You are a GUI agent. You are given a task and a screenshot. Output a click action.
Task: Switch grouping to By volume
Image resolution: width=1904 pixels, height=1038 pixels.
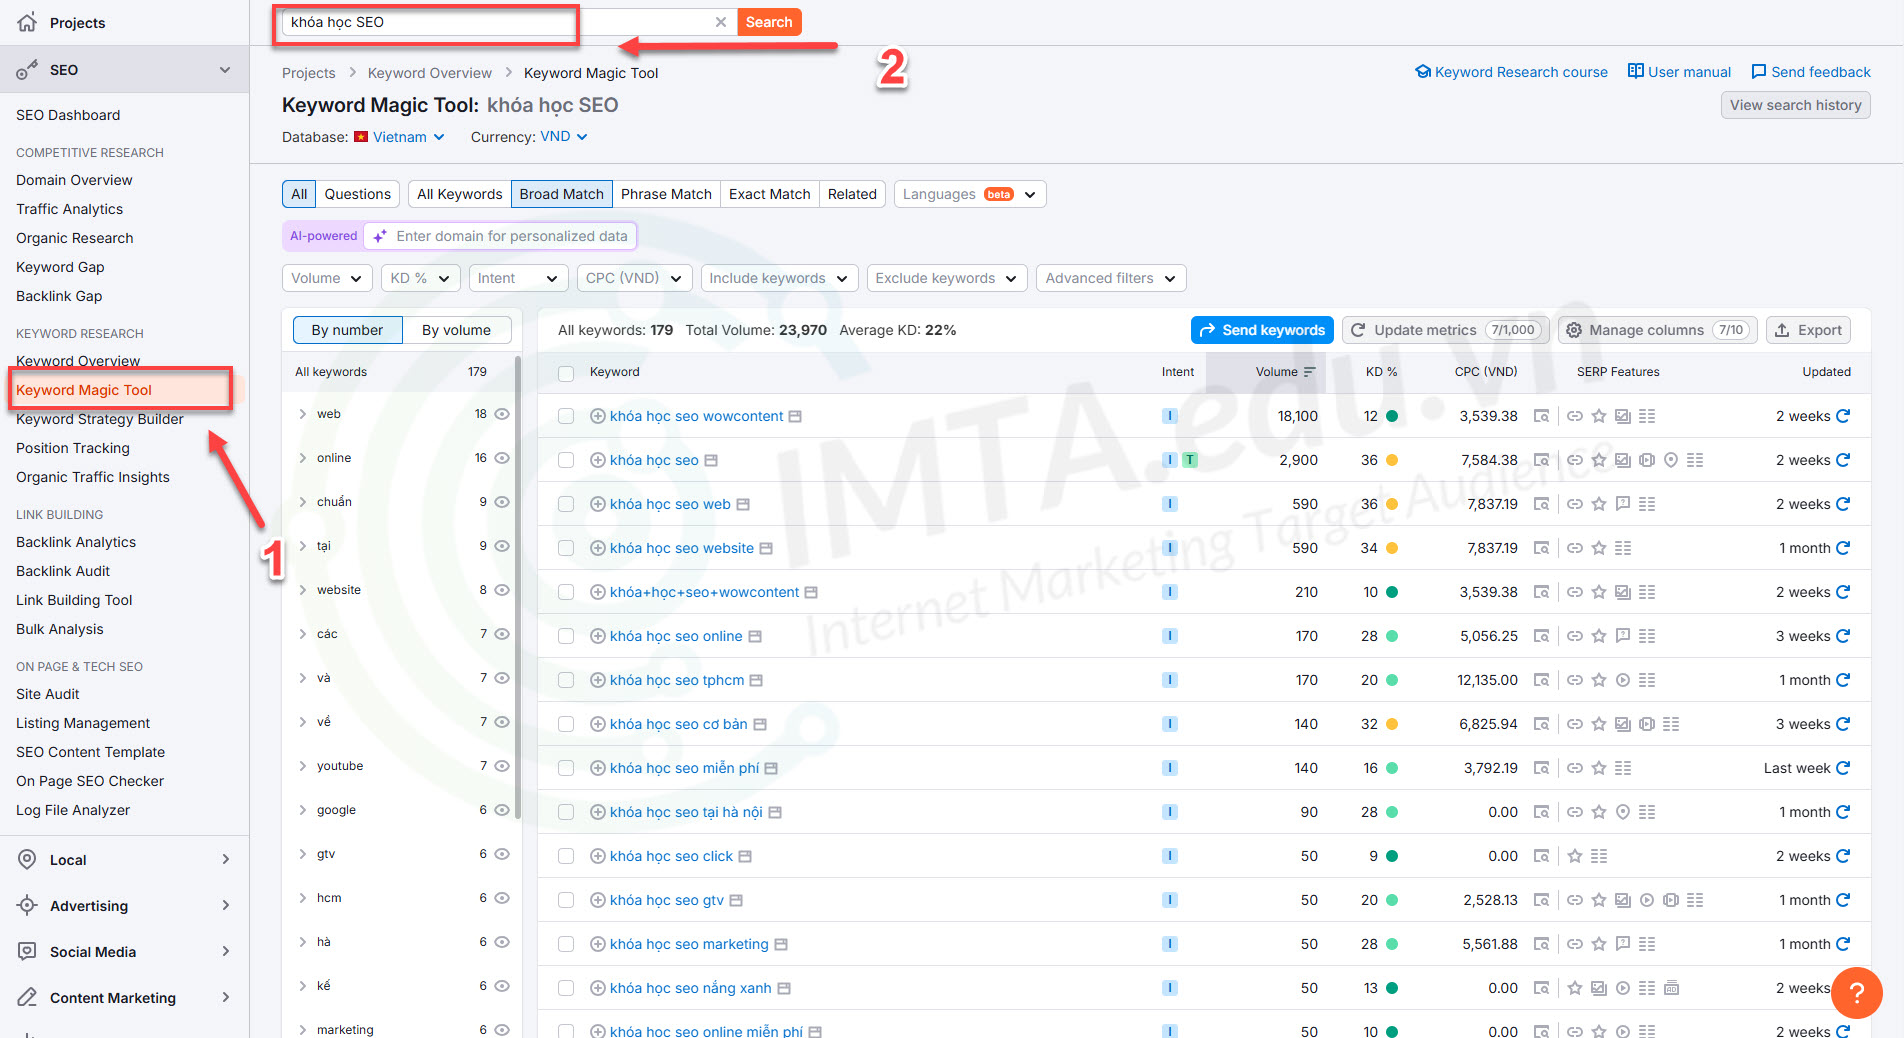(456, 330)
